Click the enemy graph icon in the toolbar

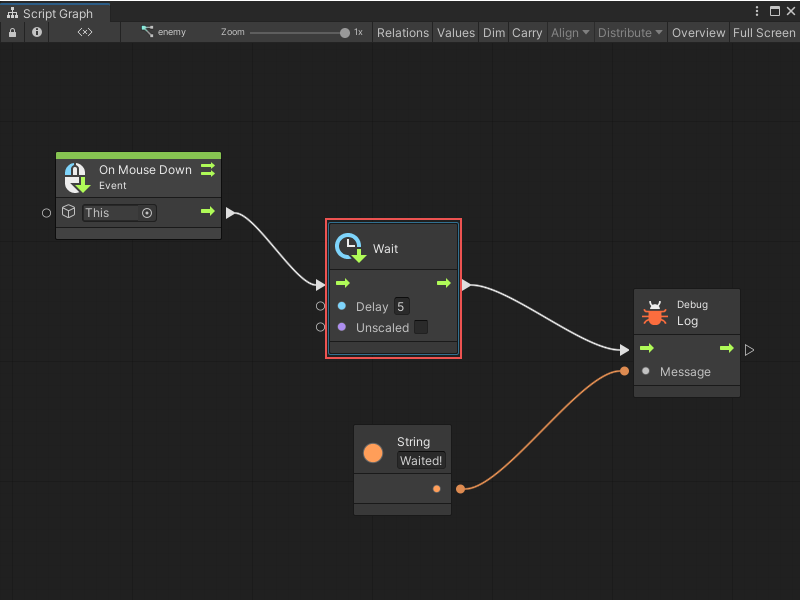point(149,32)
